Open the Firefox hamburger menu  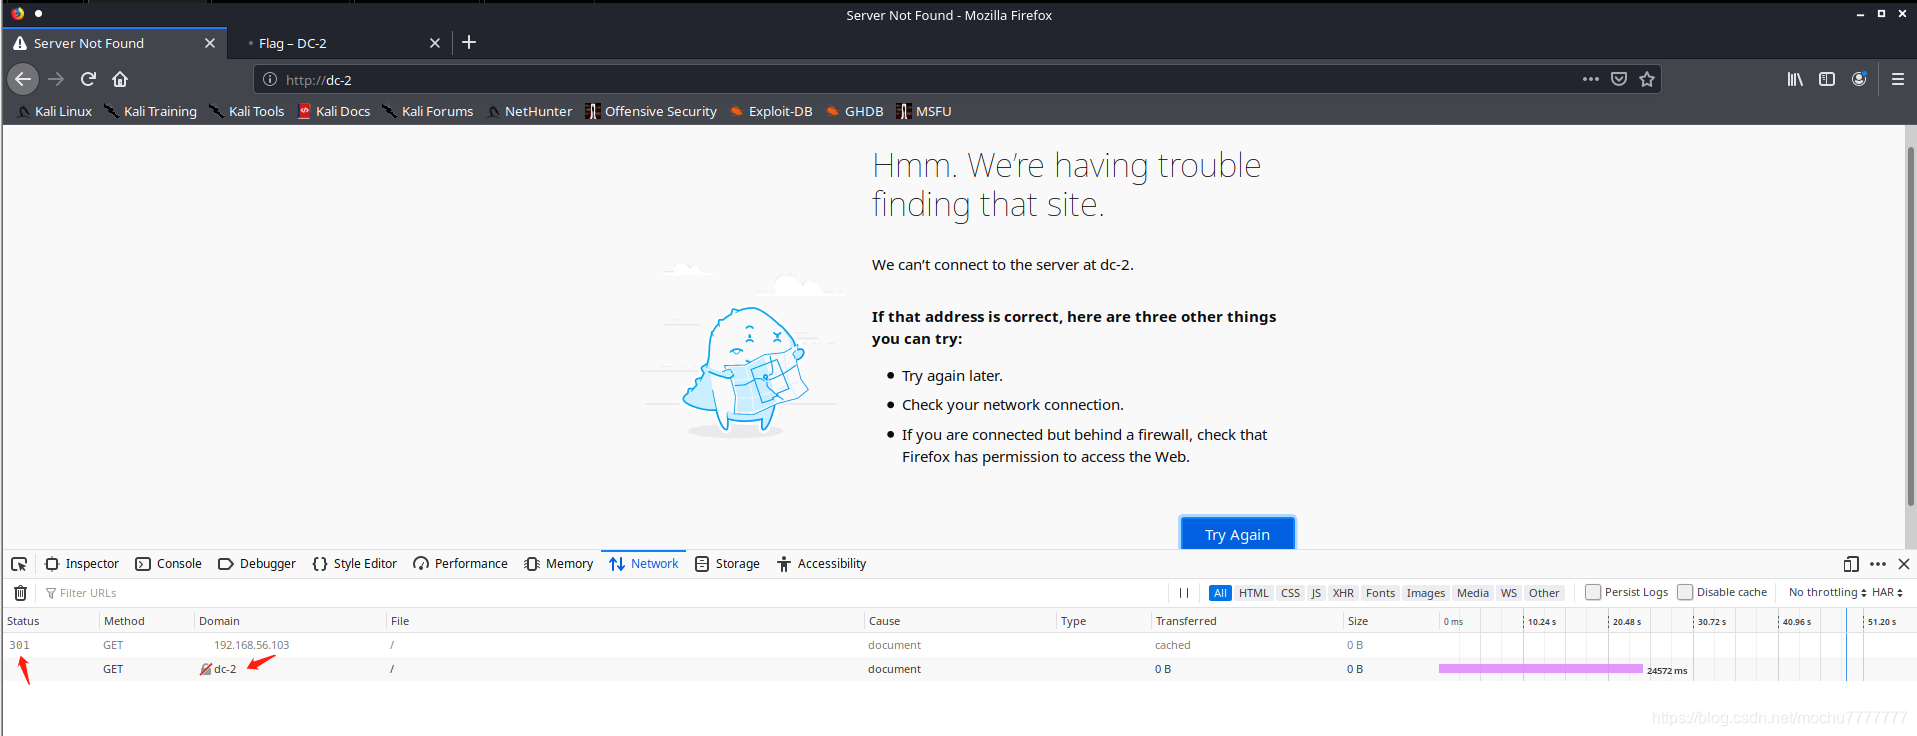(x=1897, y=79)
